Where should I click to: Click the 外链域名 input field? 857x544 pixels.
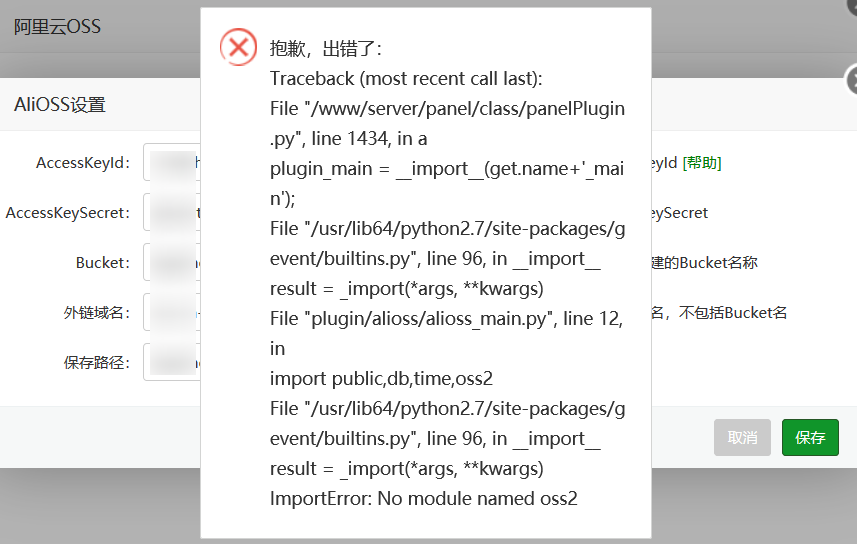point(172,312)
